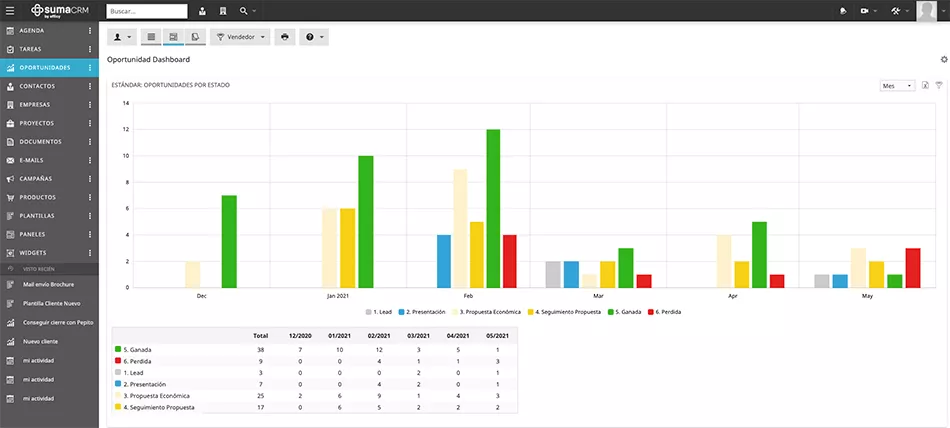This screenshot has height=428, width=950.
Task: Click the user avatar picture
Action: (926, 11)
